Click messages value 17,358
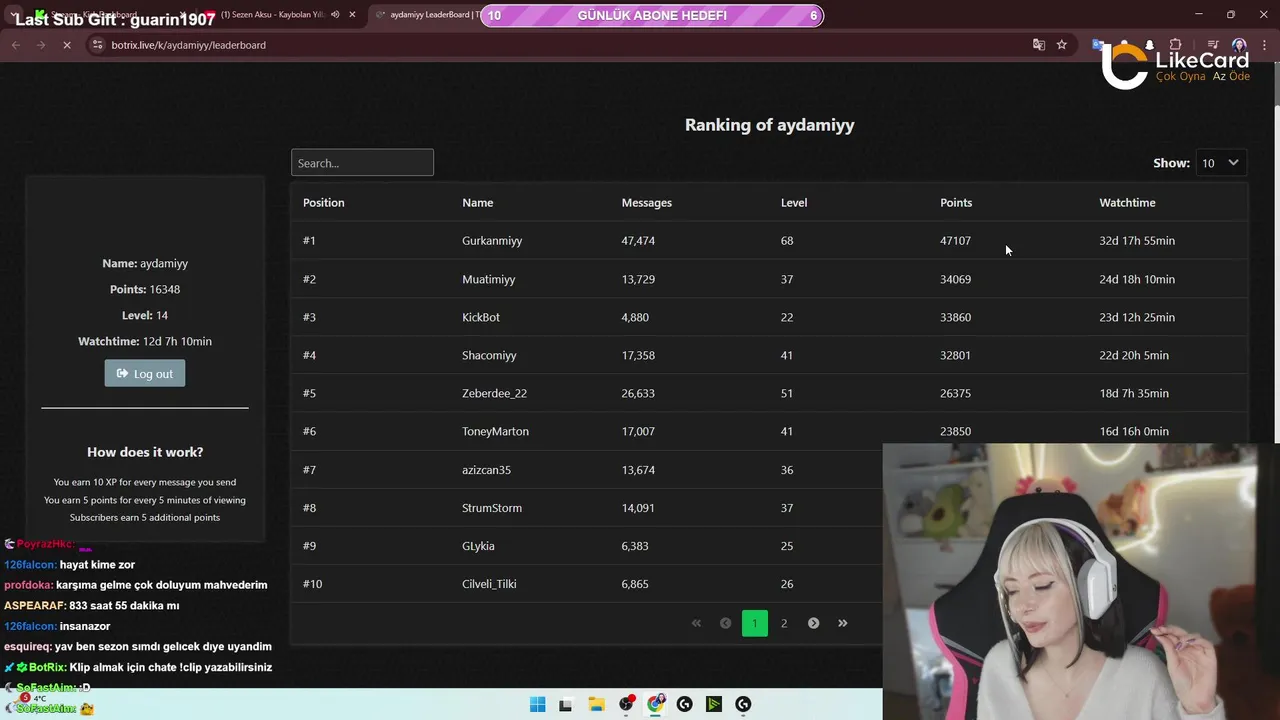1280x720 pixels. (x=638, y=355)
